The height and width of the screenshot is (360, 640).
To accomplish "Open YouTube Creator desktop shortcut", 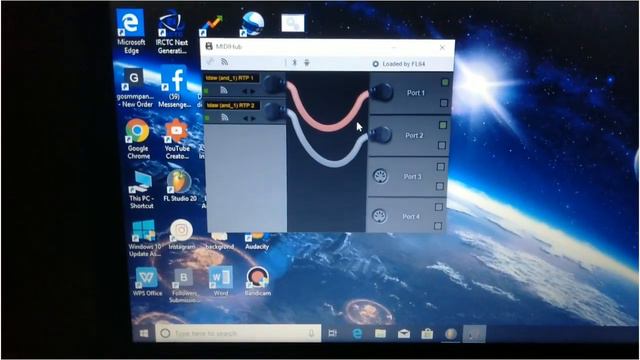I will click(x=176, y=139).
